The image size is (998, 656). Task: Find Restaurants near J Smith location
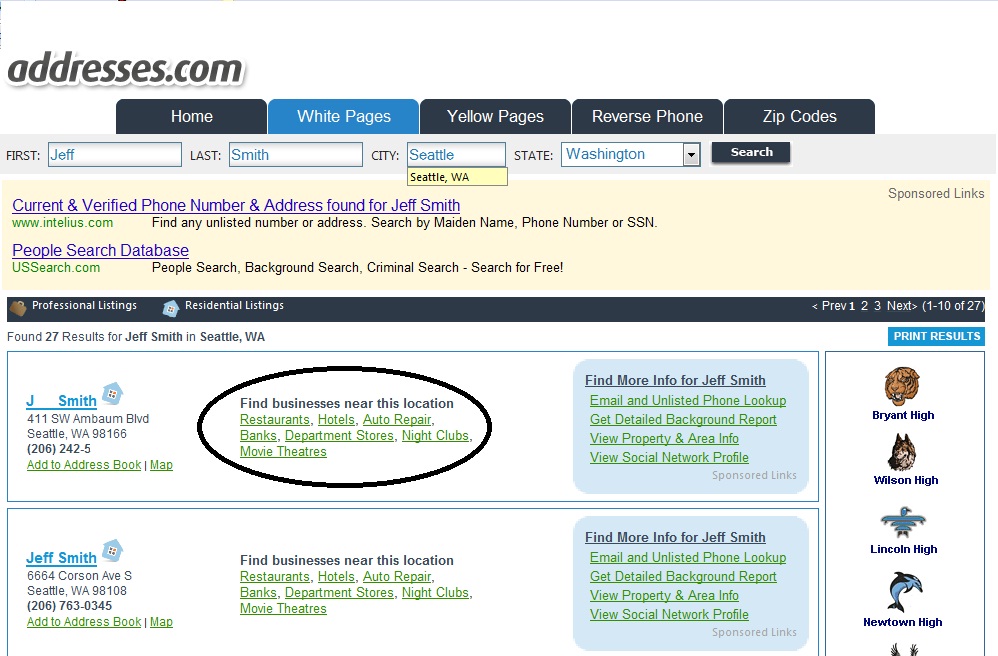tap(274, 420)
